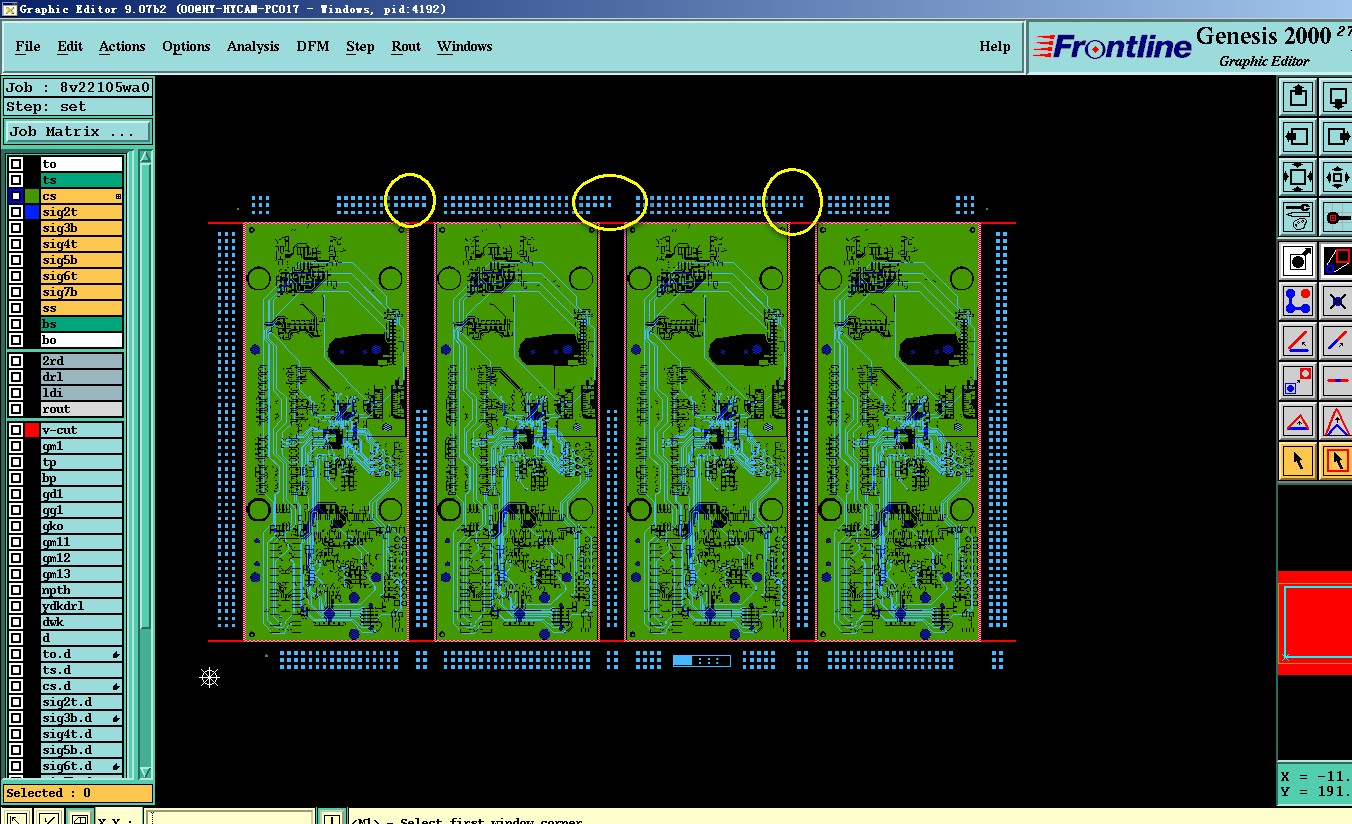Click the red and blue diagonal line icon

(1337, 341)
